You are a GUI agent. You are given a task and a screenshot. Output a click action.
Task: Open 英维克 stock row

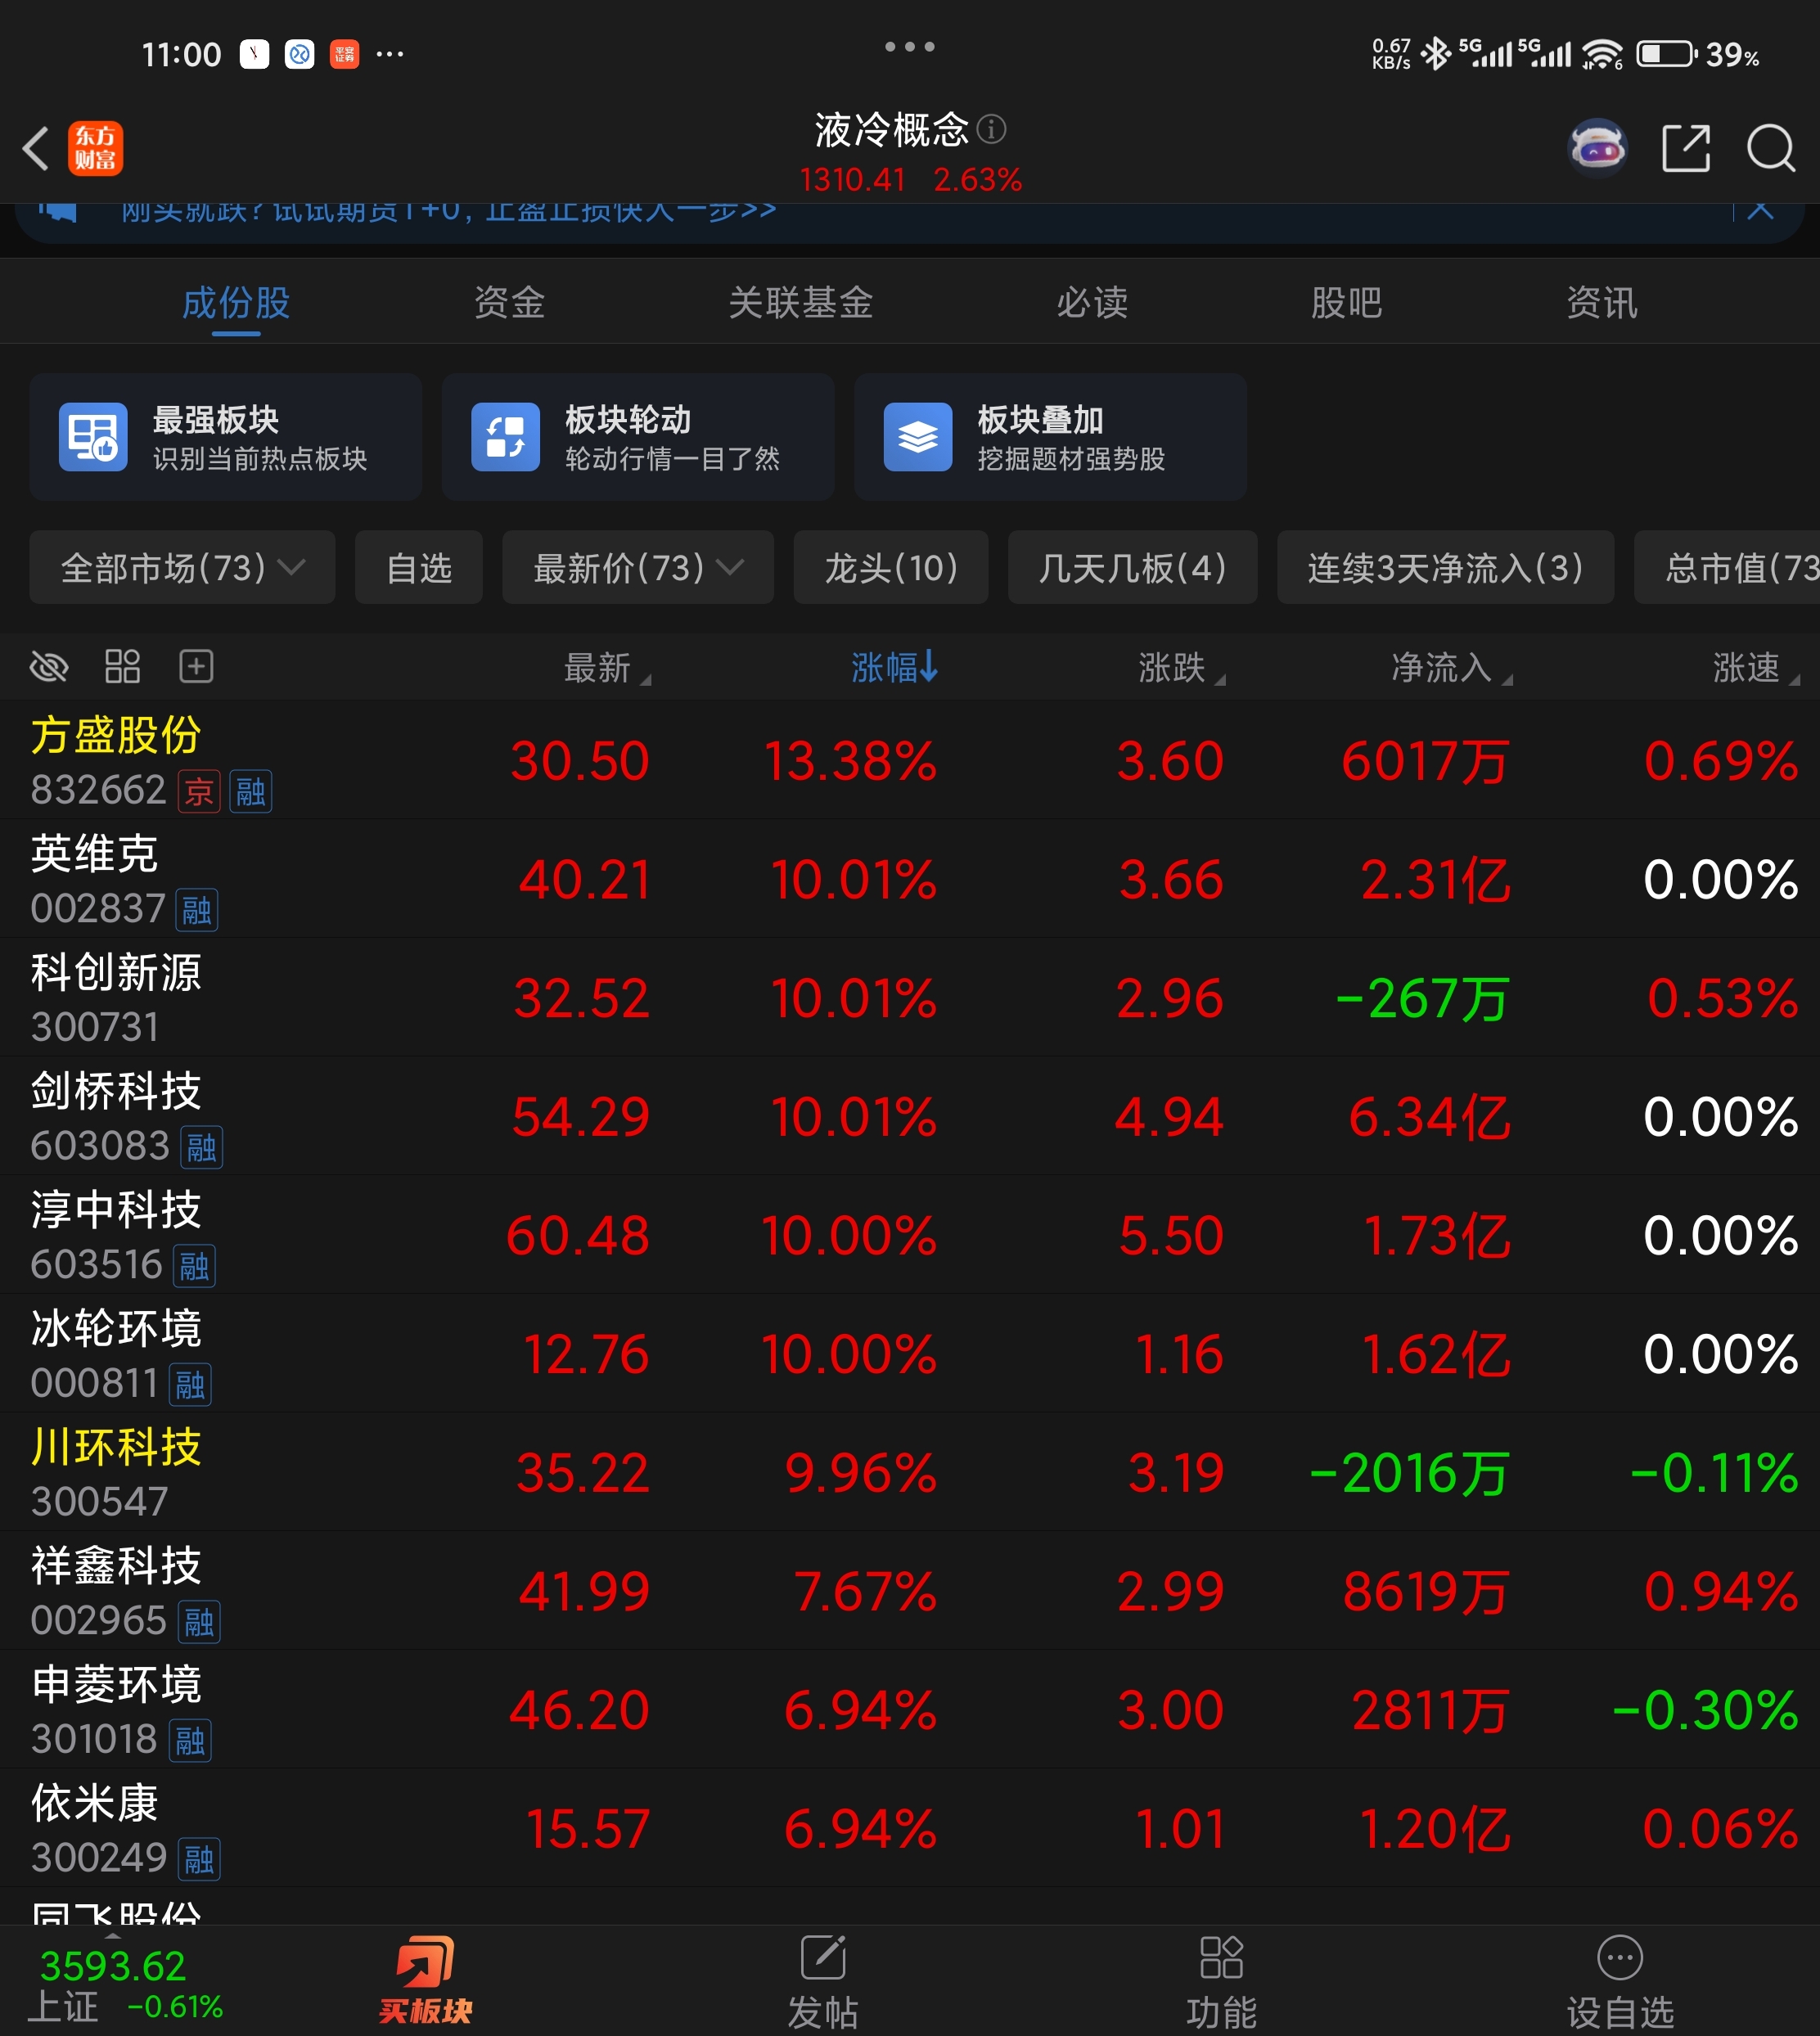pyautogui.click(x=910, y=879)
